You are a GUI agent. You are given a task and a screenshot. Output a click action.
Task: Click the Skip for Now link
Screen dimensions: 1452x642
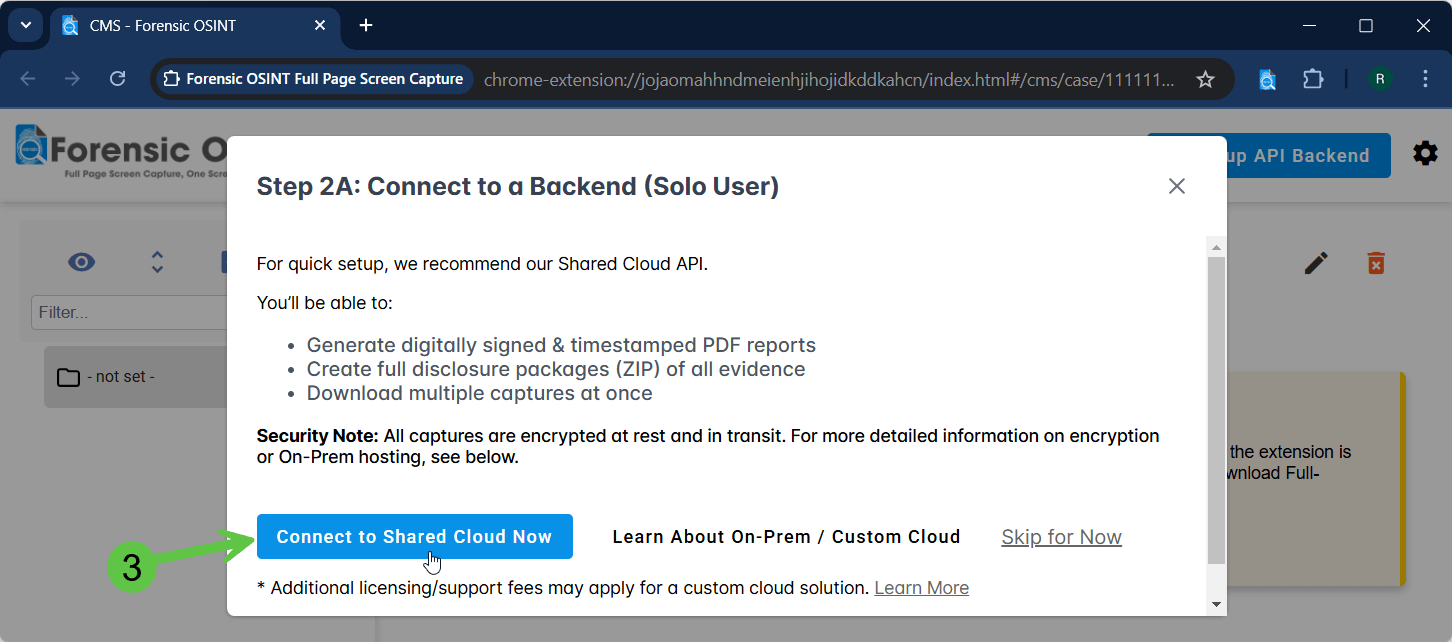1061,537
